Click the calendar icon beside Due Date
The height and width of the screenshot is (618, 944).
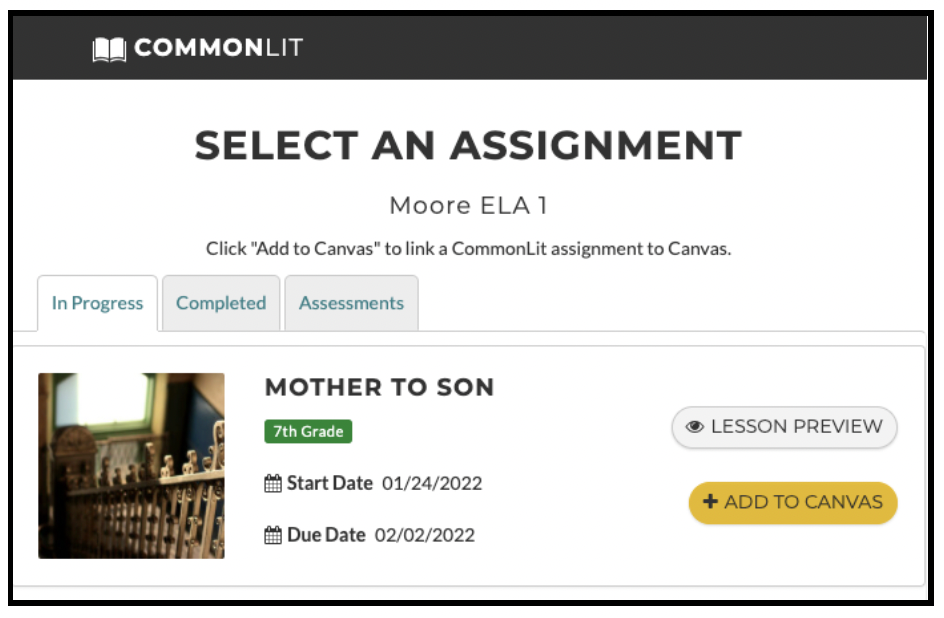(x=273, y=535)
